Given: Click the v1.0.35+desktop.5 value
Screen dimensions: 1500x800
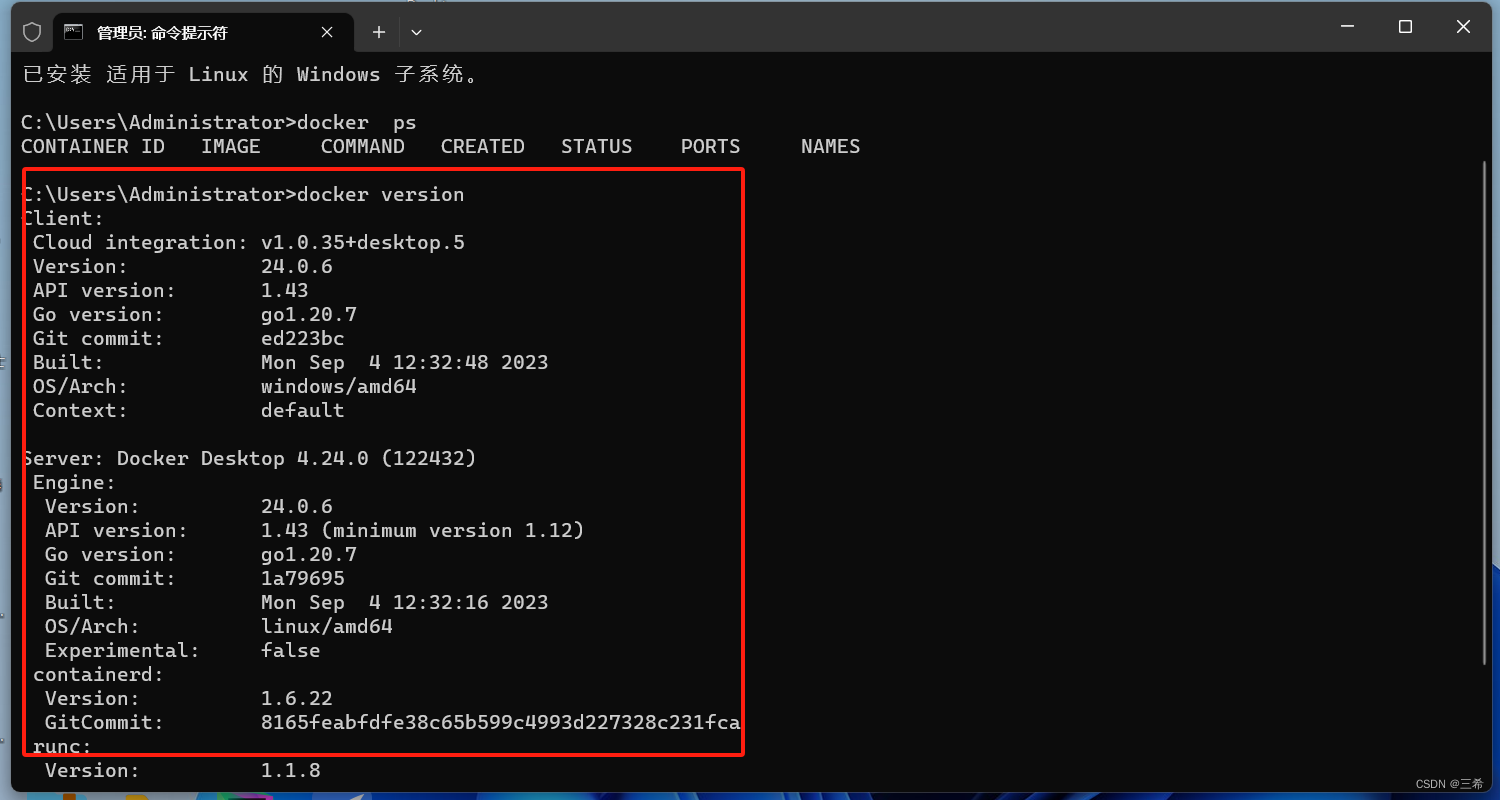Looking at the screenshot, I should 363,242.
